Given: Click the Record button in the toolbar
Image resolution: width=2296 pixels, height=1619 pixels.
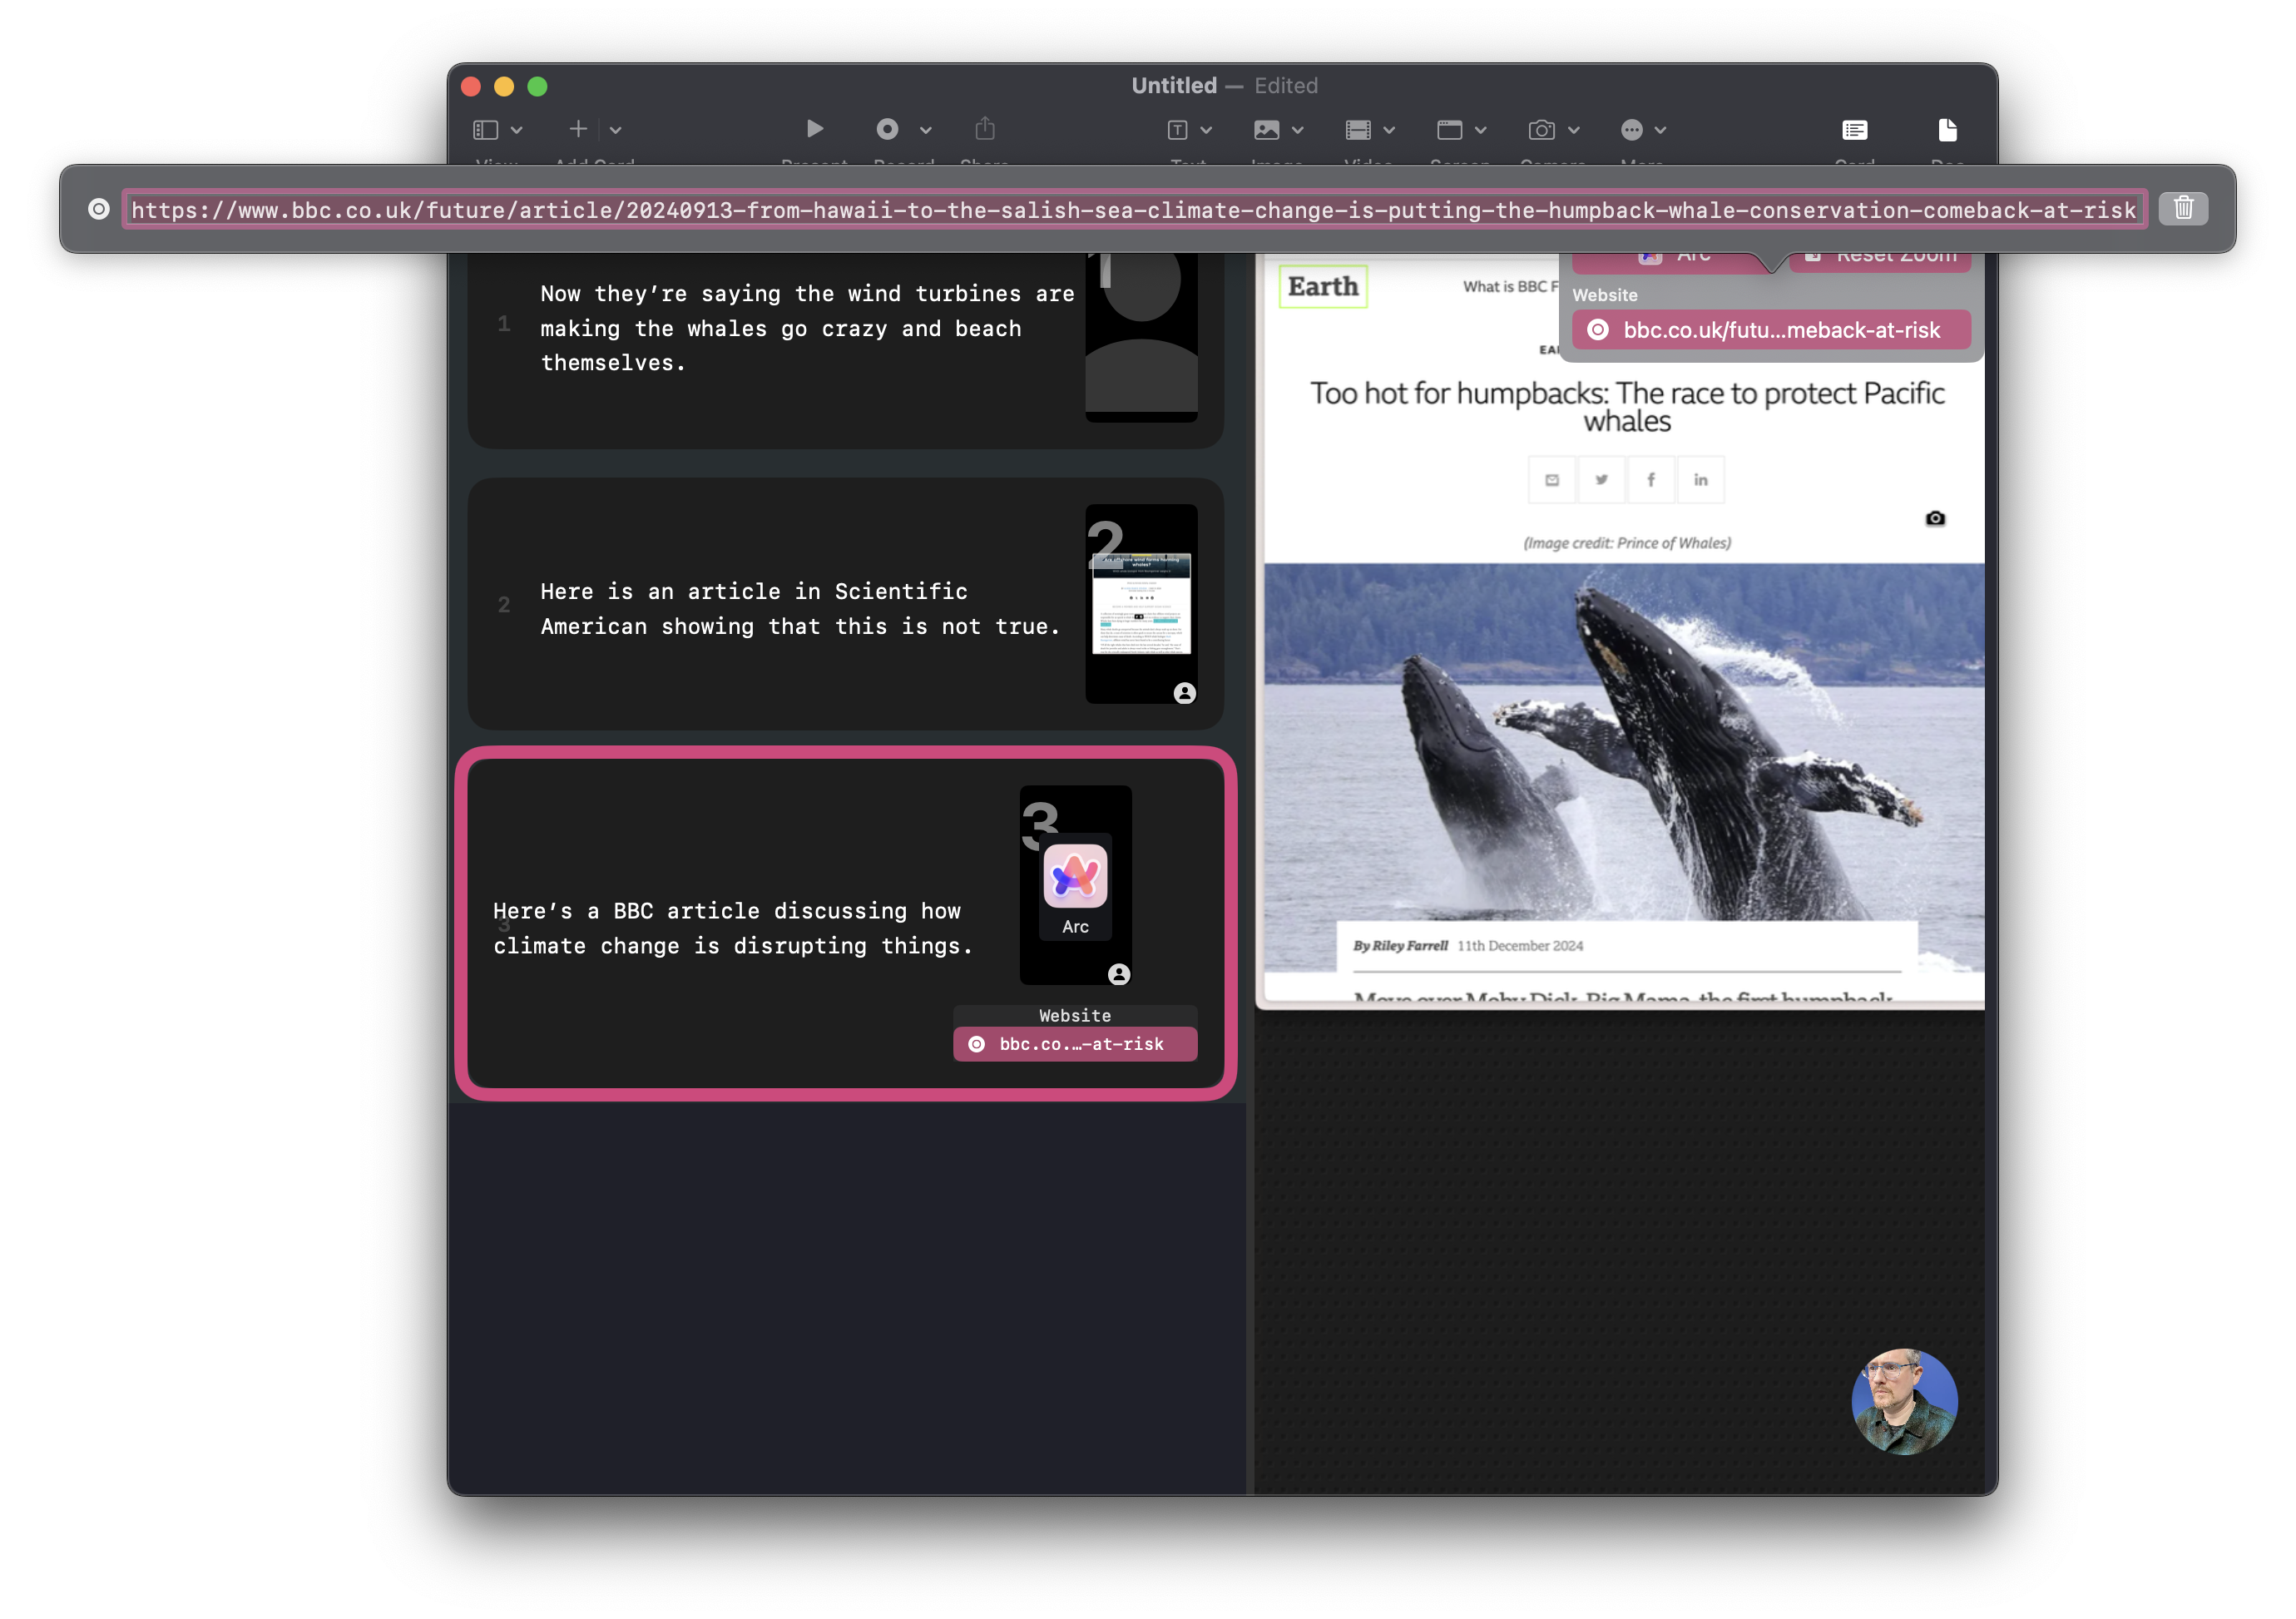Looking at the screenshot, I should coord(887,129).
